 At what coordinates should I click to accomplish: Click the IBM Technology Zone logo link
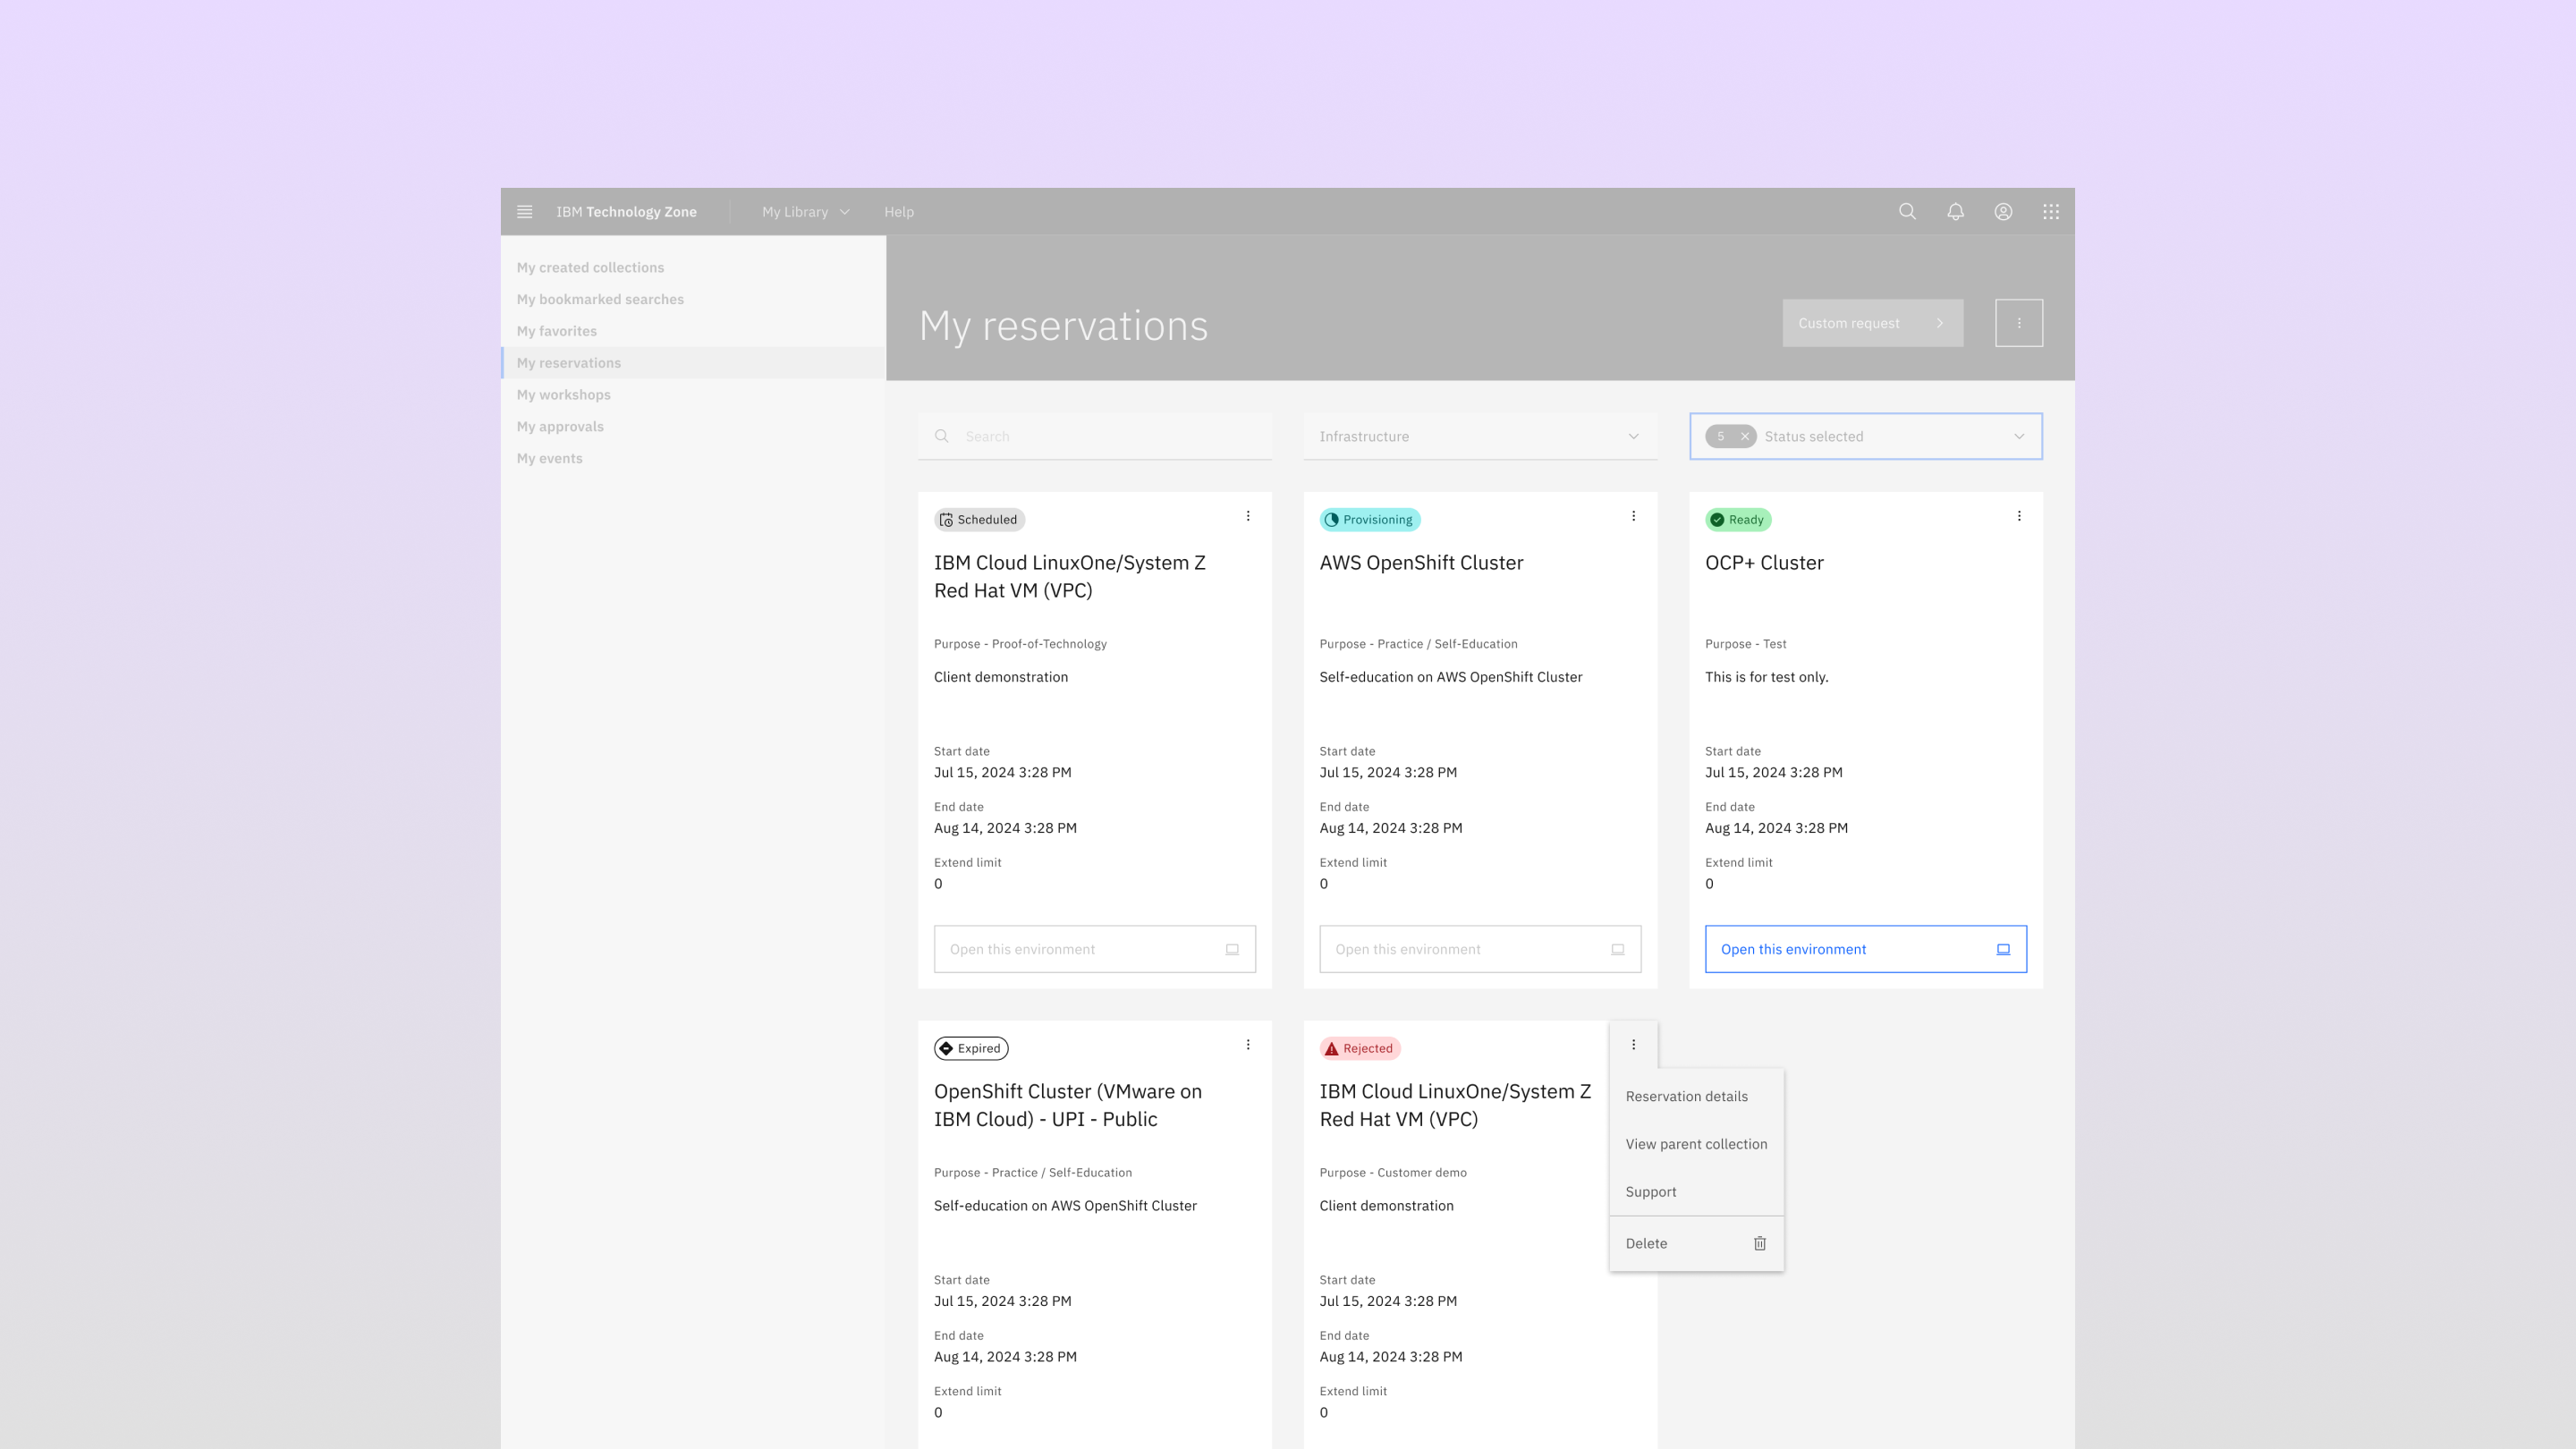[x=626, y=212]
